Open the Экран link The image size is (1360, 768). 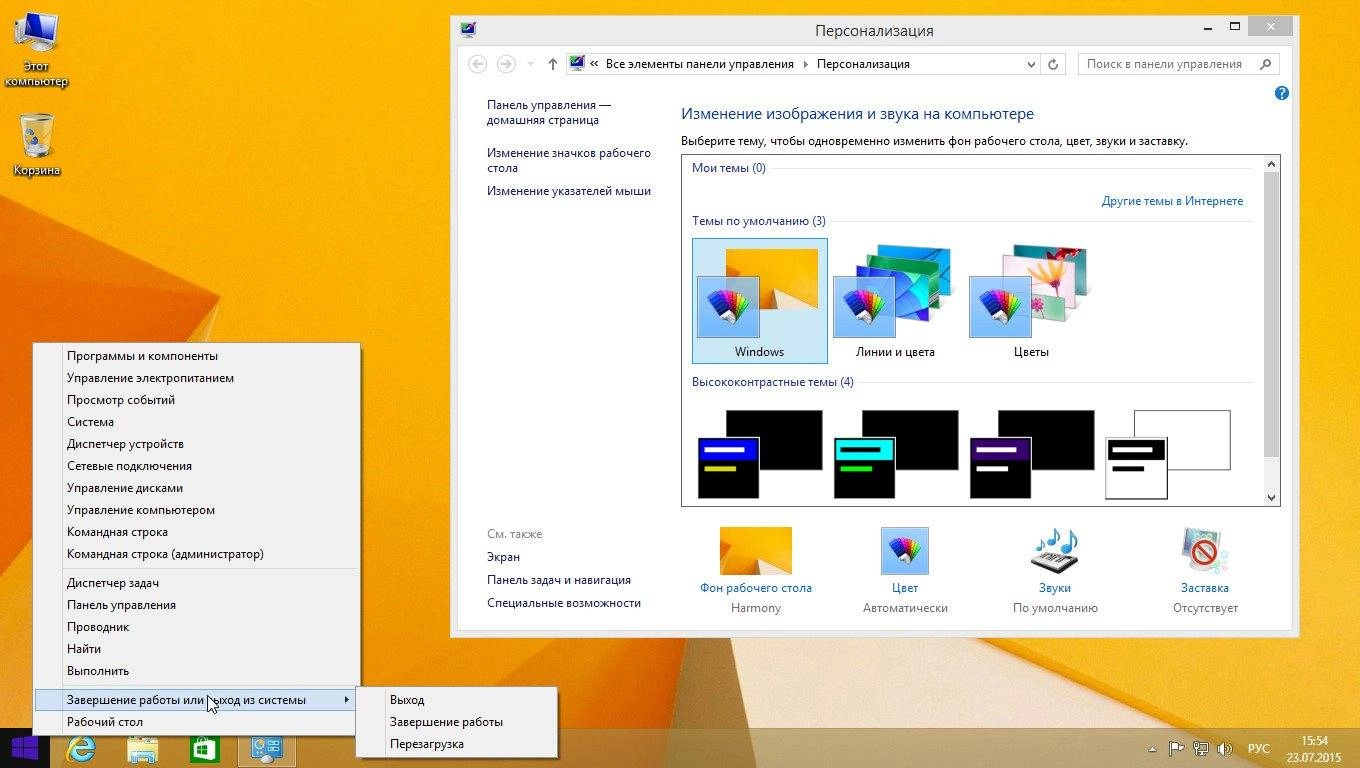503,557
